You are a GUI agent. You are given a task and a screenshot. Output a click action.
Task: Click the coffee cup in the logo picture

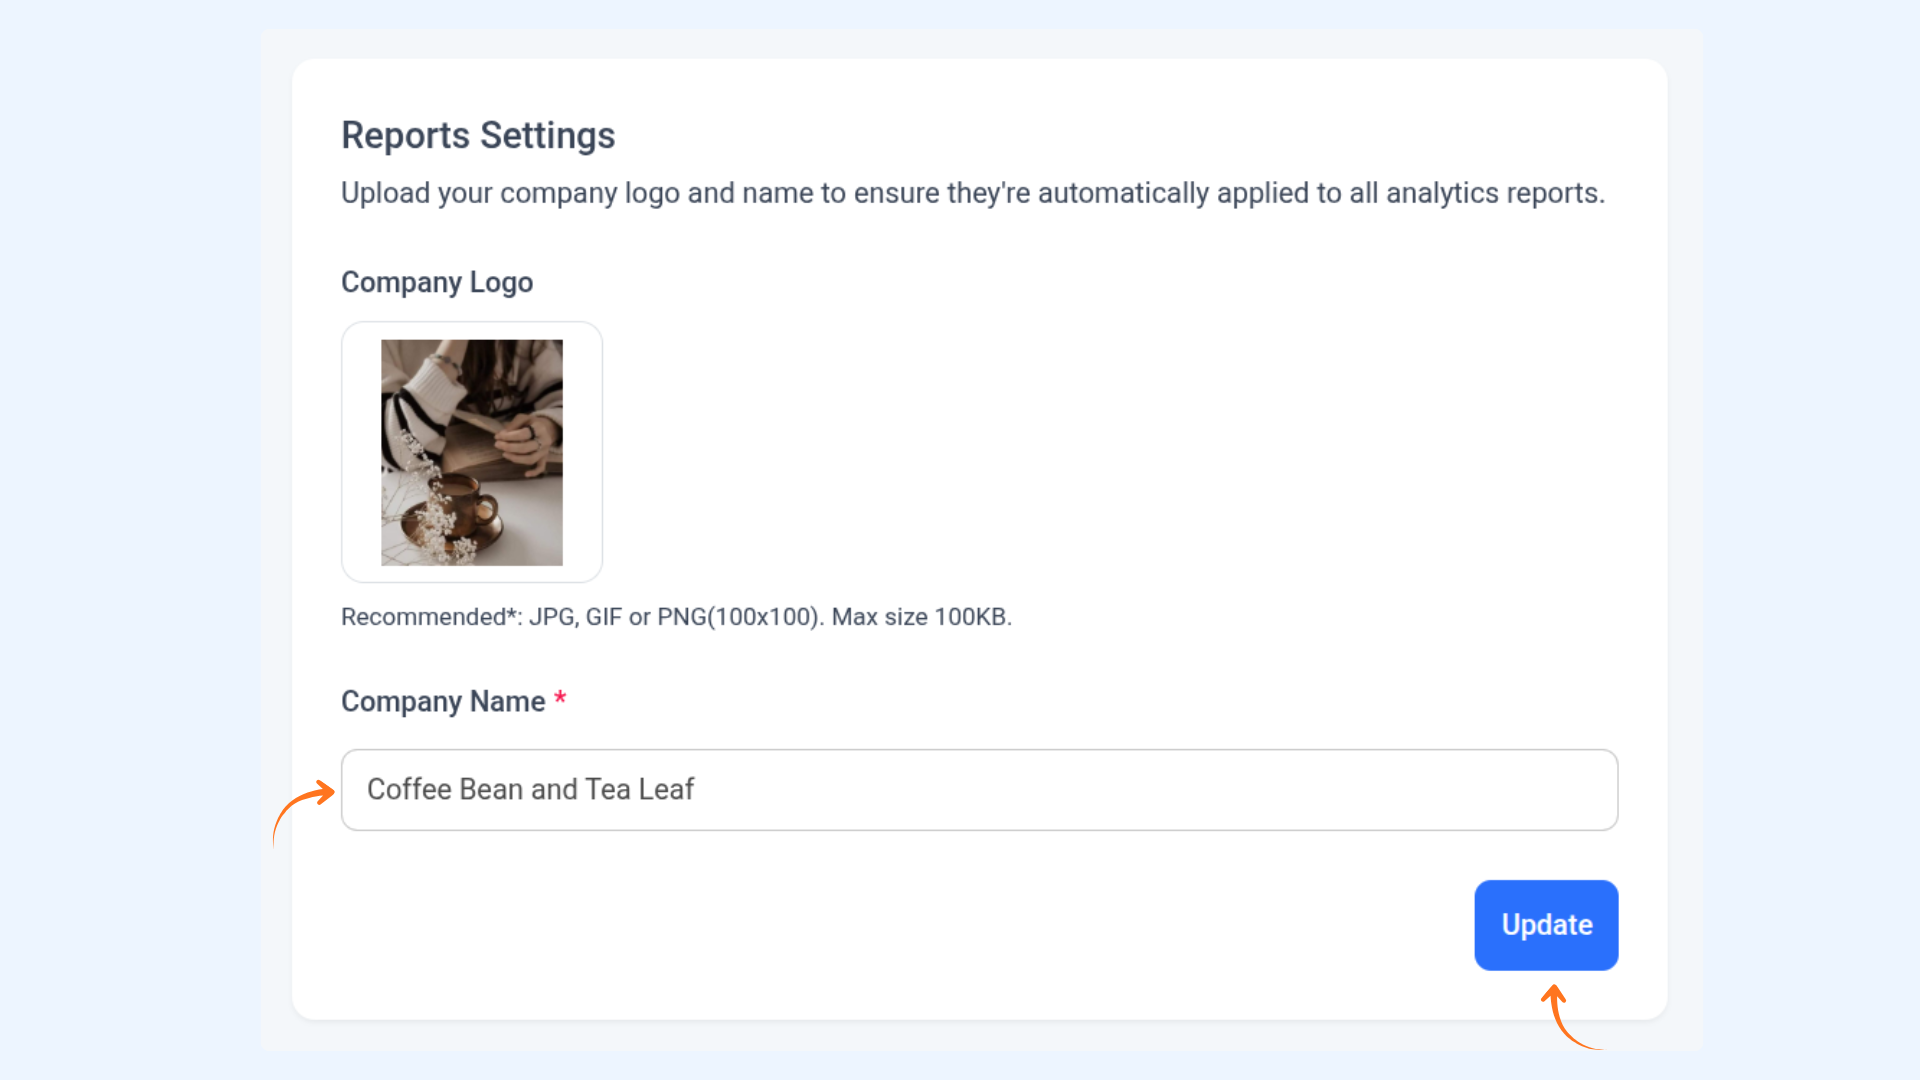(x=462, y=505)
